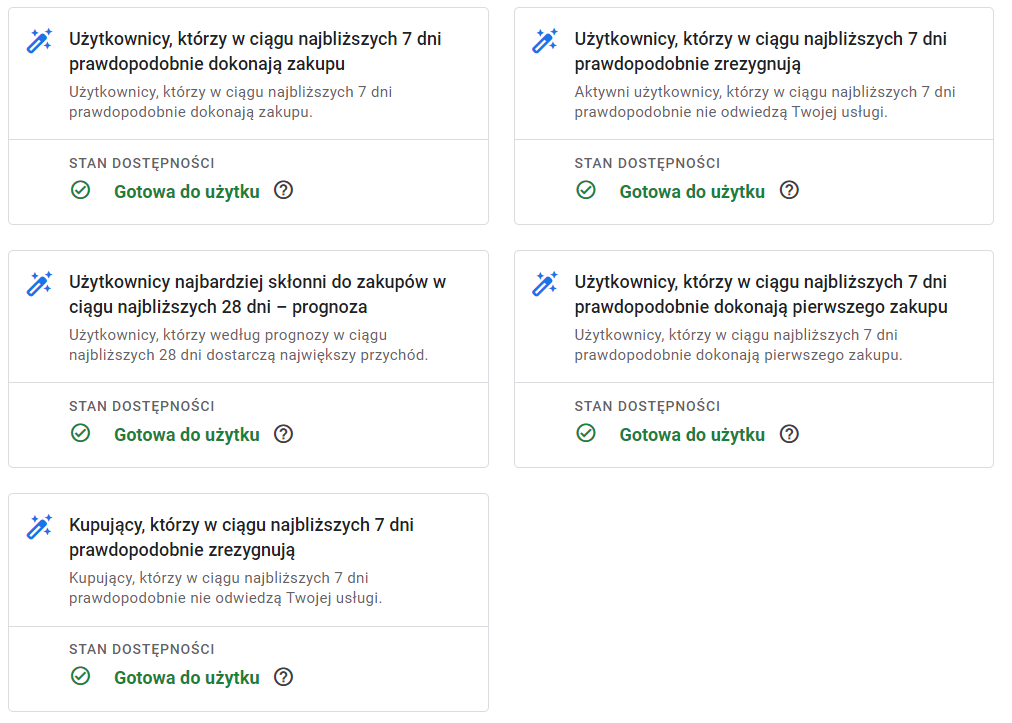
Task: Click description 'Kupujący… nie odwiedzą Twojej usługi'
Action: (225, 588)
